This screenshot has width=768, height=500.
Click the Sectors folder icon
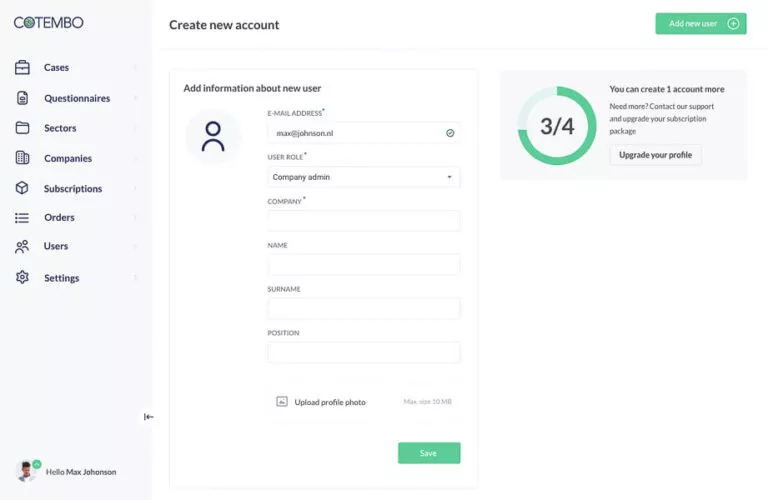22,128
